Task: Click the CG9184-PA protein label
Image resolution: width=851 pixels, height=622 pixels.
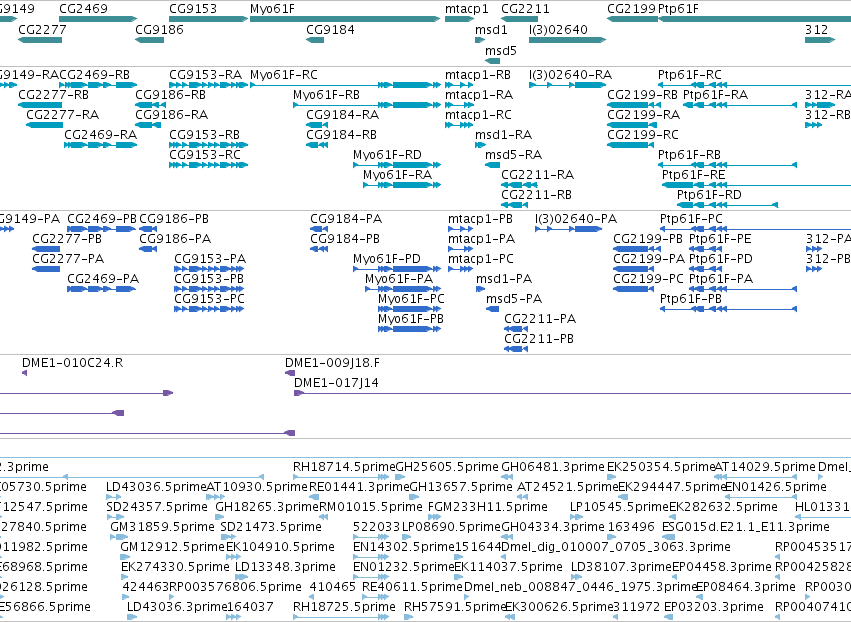Action: click(x=346, y=219)
